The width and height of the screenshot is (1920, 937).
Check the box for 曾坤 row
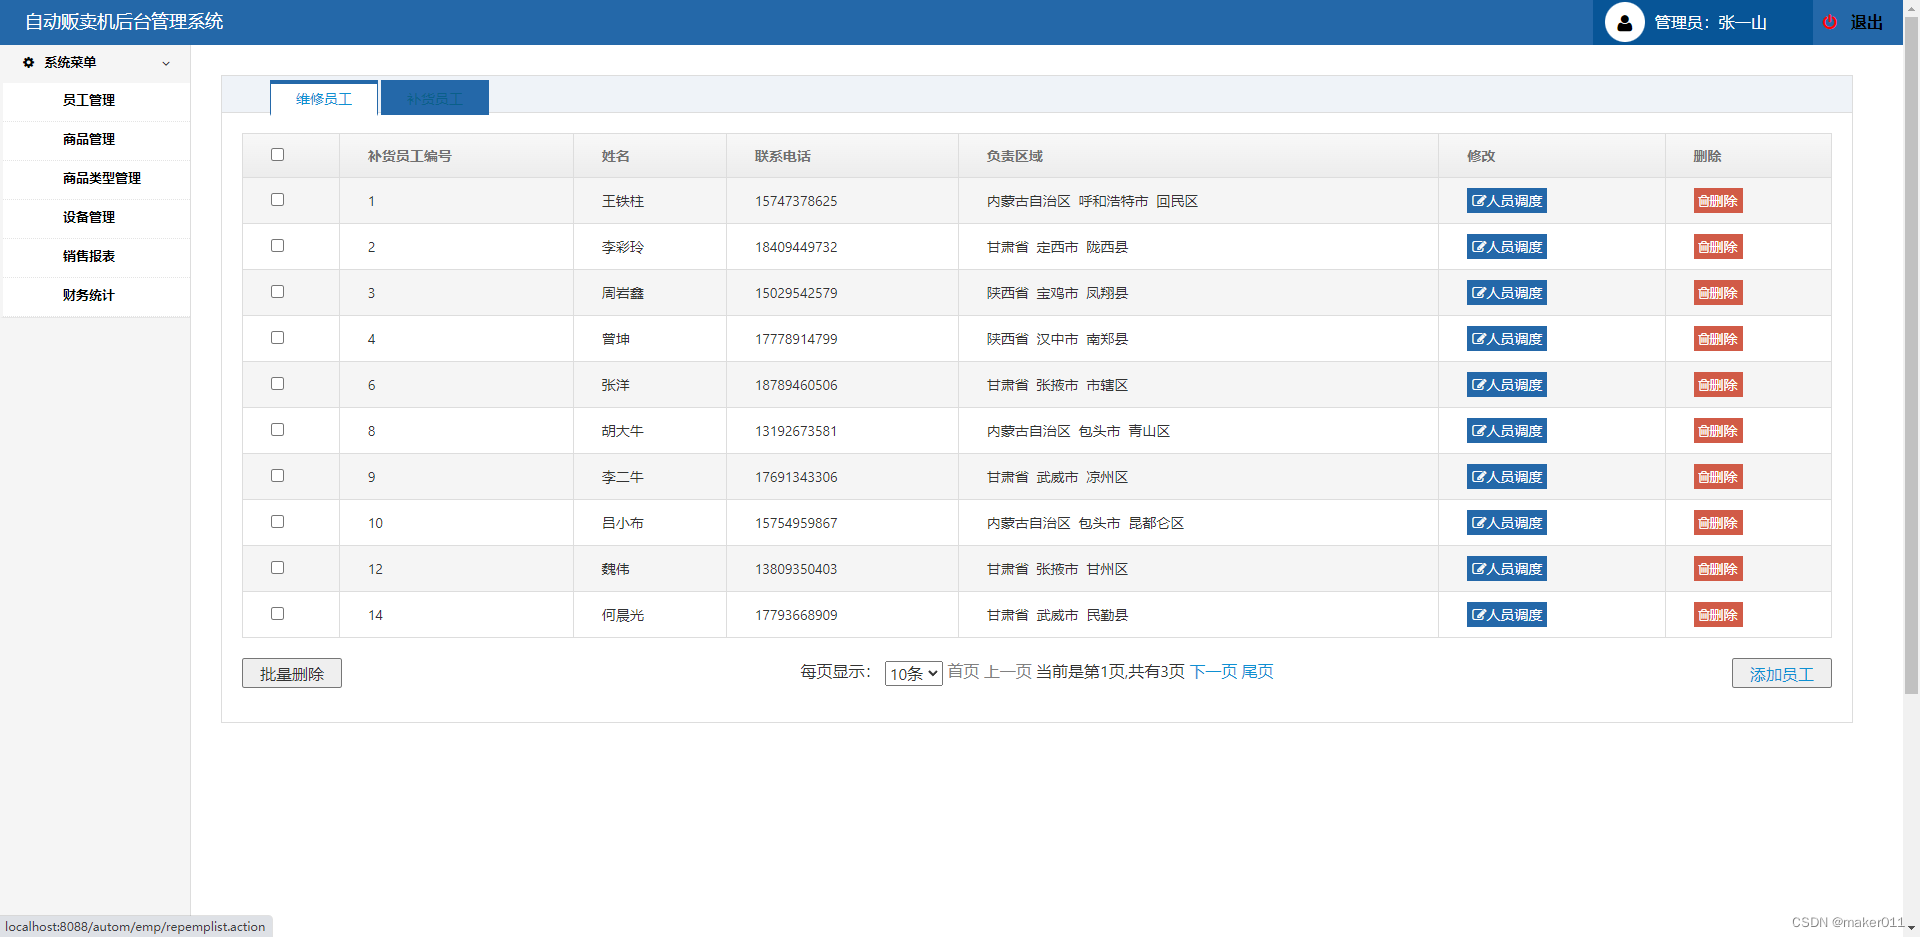pyautogui.click(x=277, y=338)
